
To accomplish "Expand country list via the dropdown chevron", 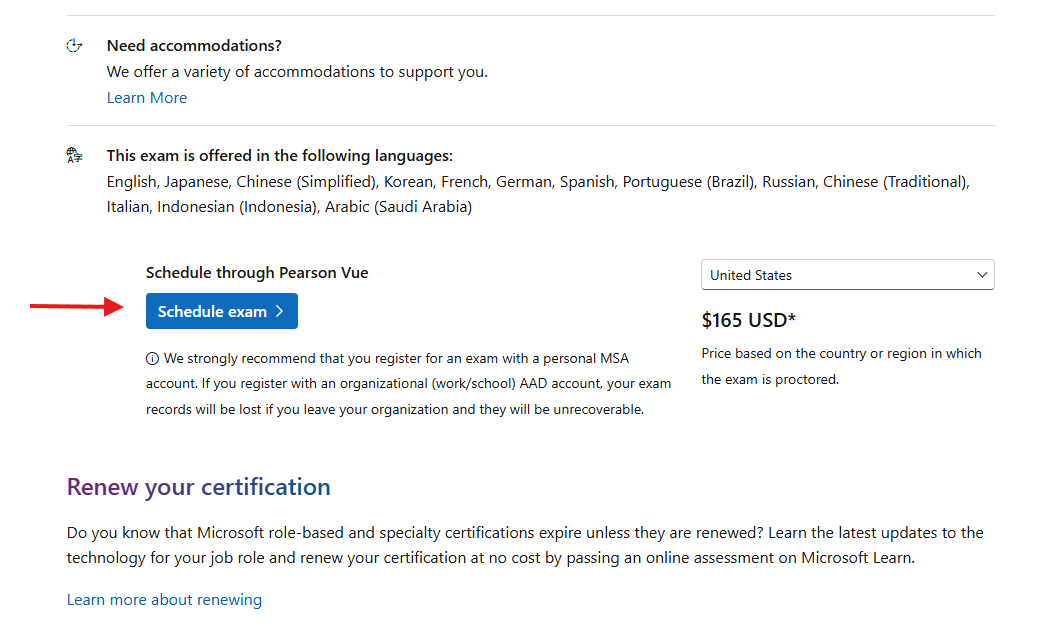I will (982, 275).
